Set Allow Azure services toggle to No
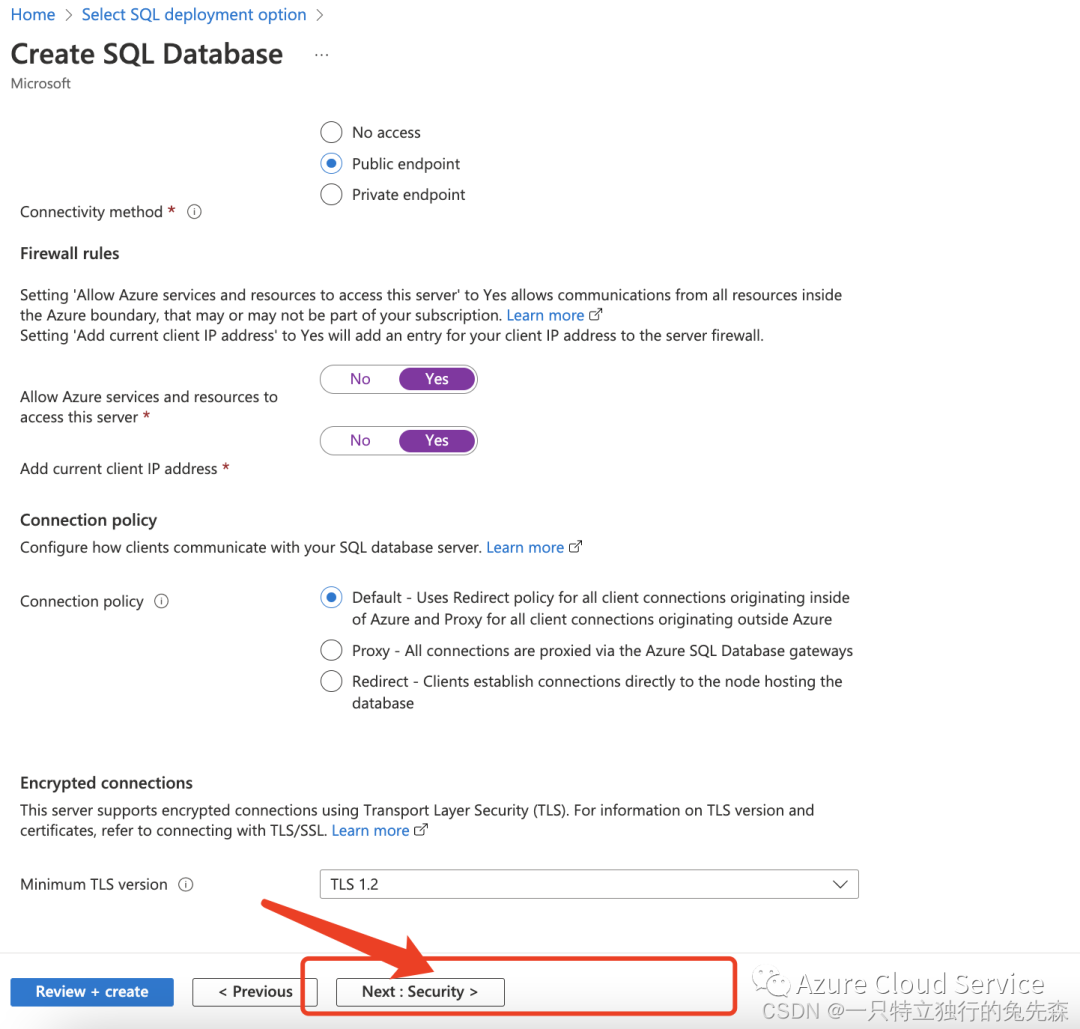Viewport: 1080px width, 1029px height. [360, 379]
